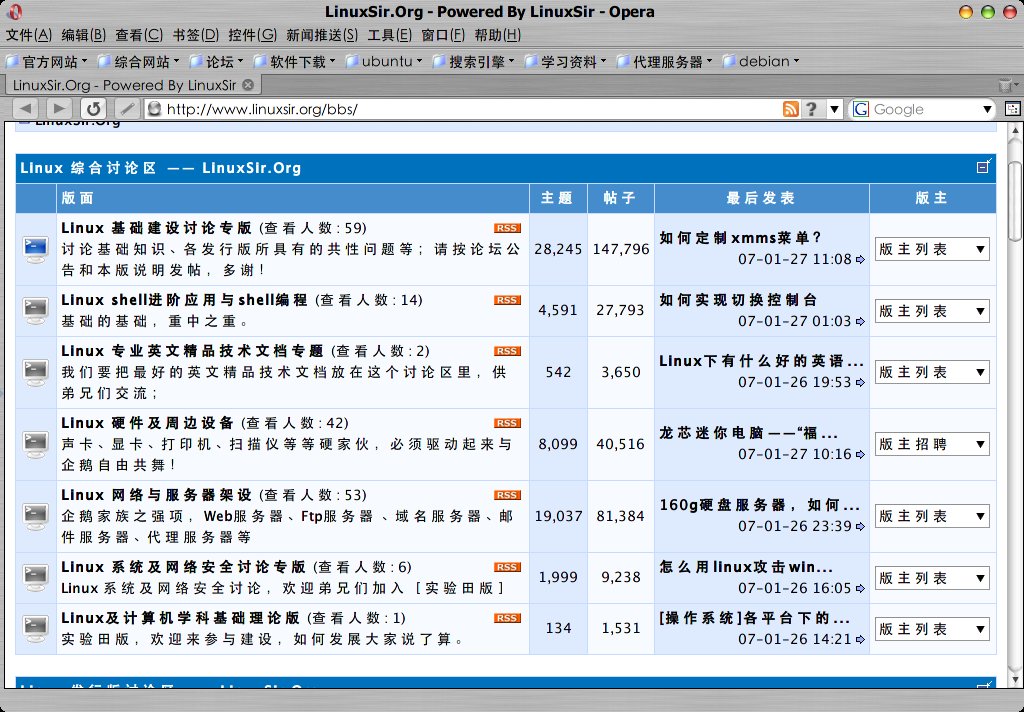Open the RSS feed icon in address bar

791,109
